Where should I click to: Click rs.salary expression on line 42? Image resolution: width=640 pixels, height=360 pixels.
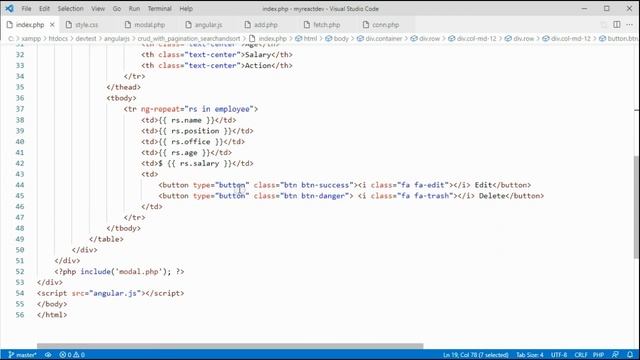[x=200, y=163]
